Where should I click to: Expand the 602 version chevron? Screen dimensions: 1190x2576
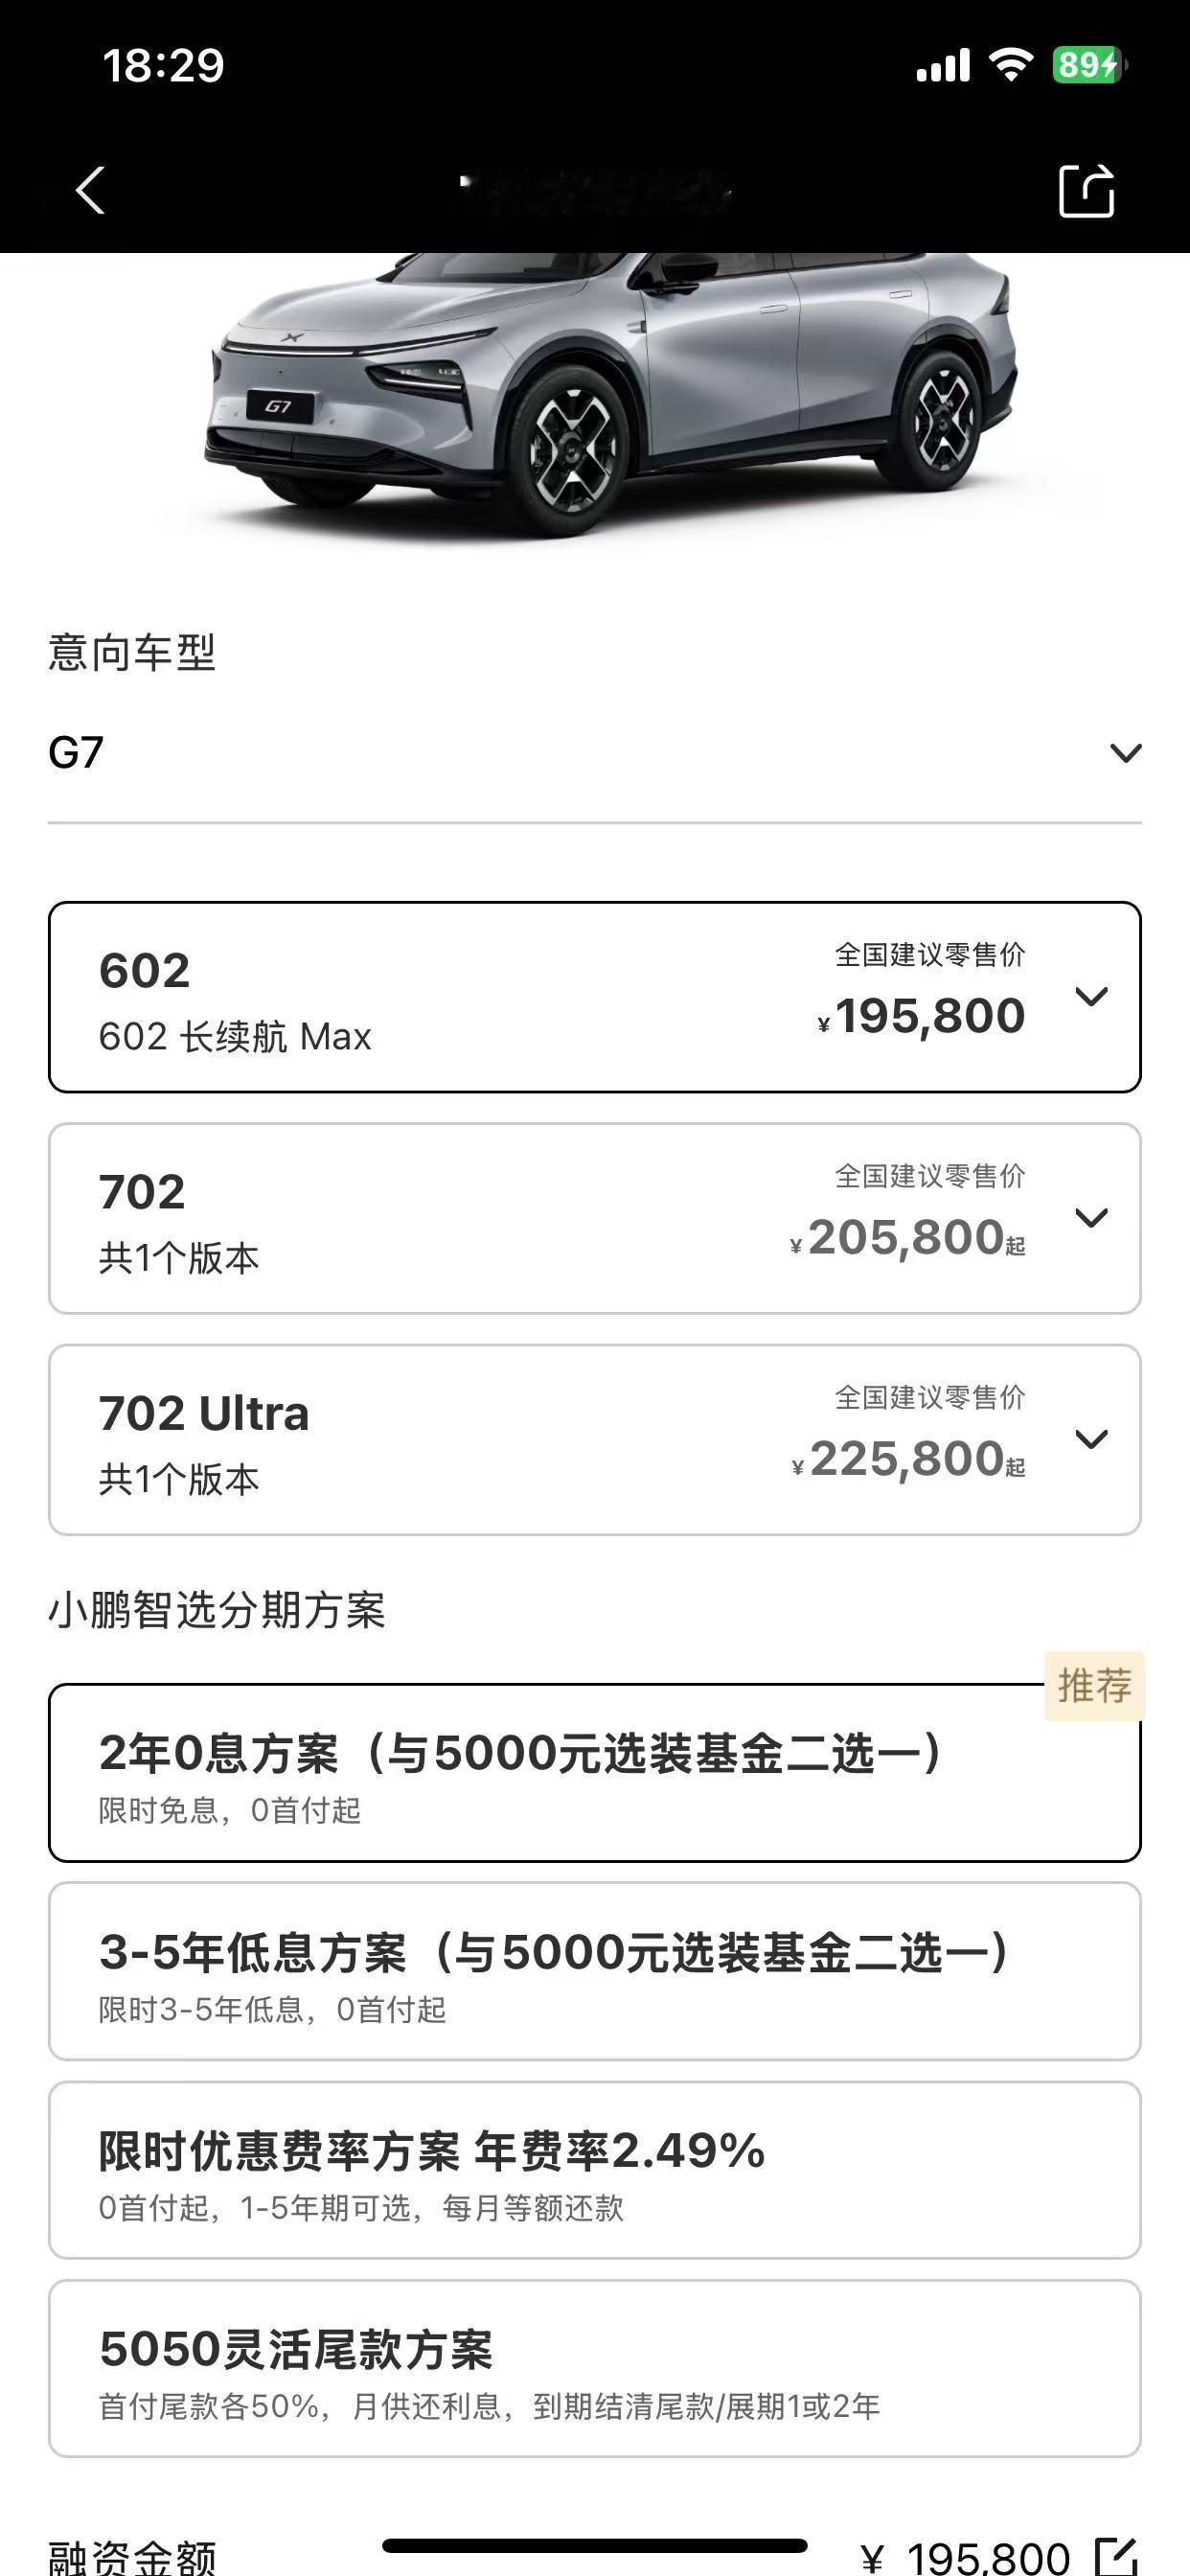click(1091, 996)
